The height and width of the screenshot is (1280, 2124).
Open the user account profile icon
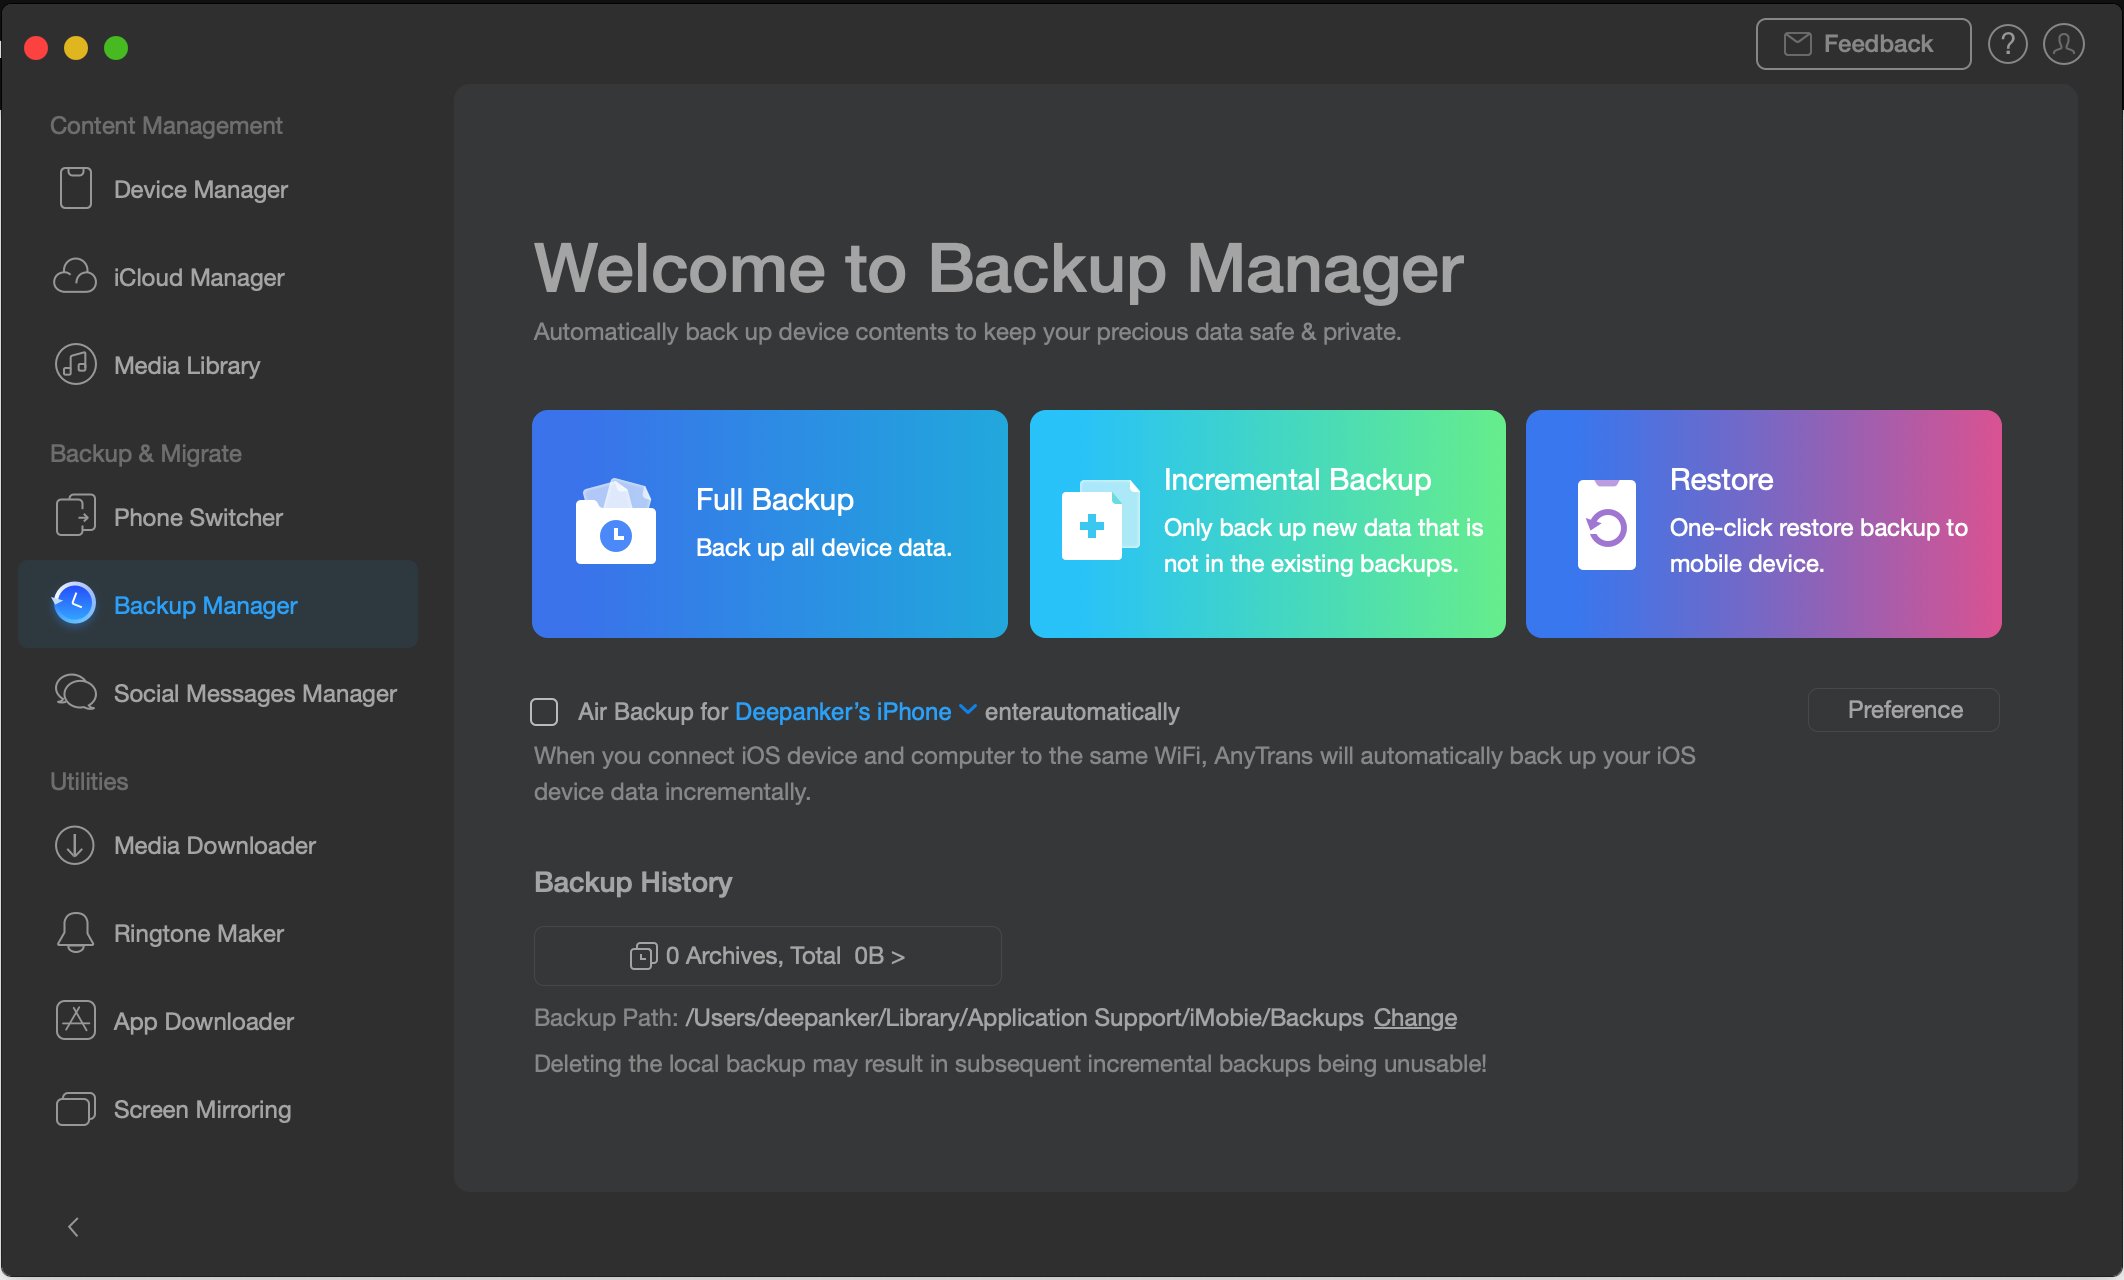point(2063,44)
